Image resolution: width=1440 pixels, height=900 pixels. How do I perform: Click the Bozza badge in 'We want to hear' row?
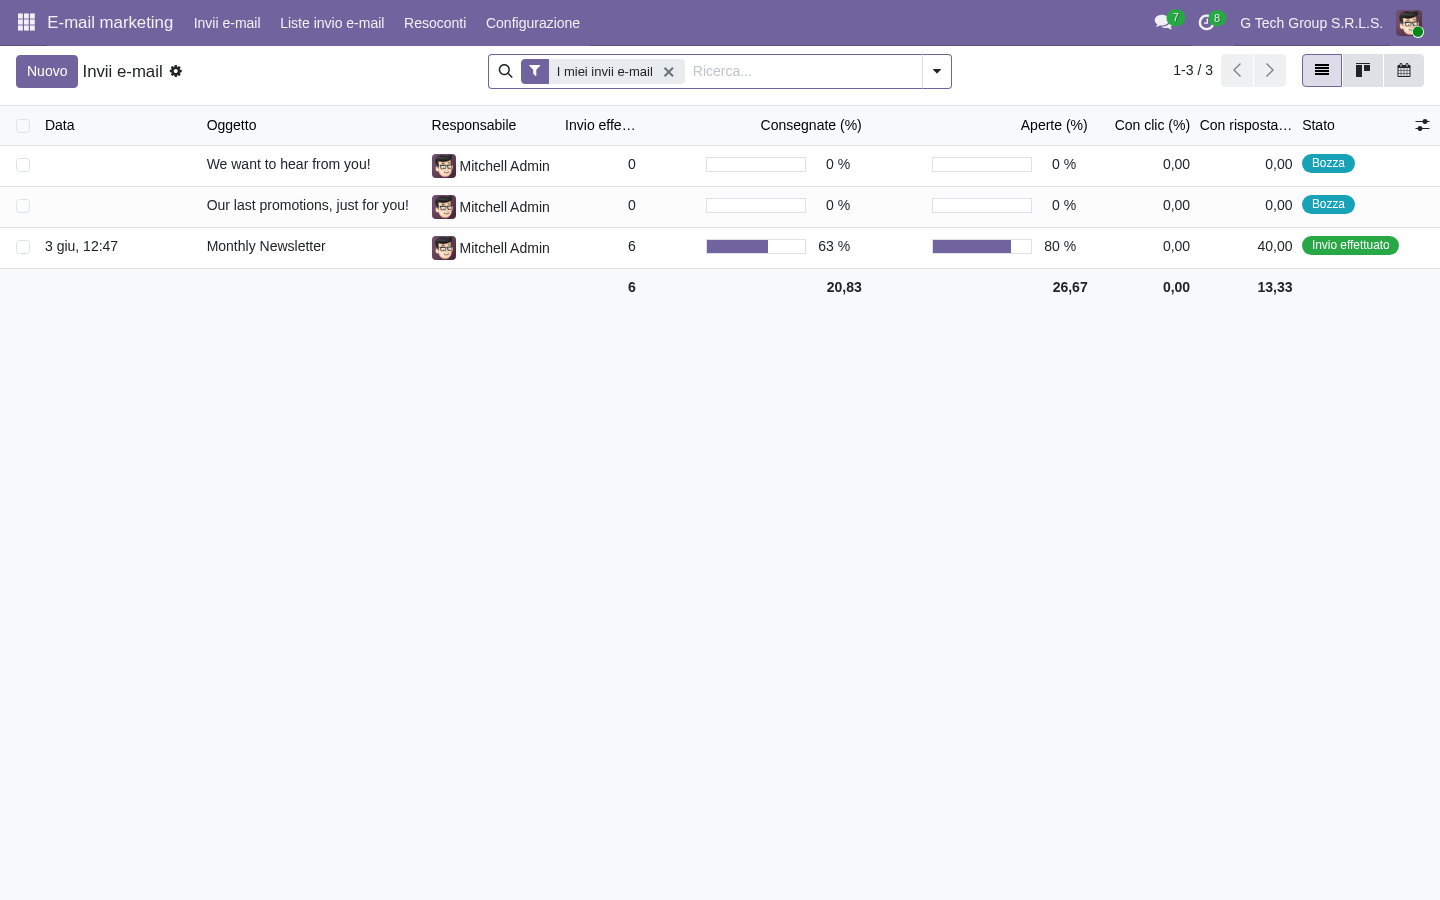(x=1328, y=163)
